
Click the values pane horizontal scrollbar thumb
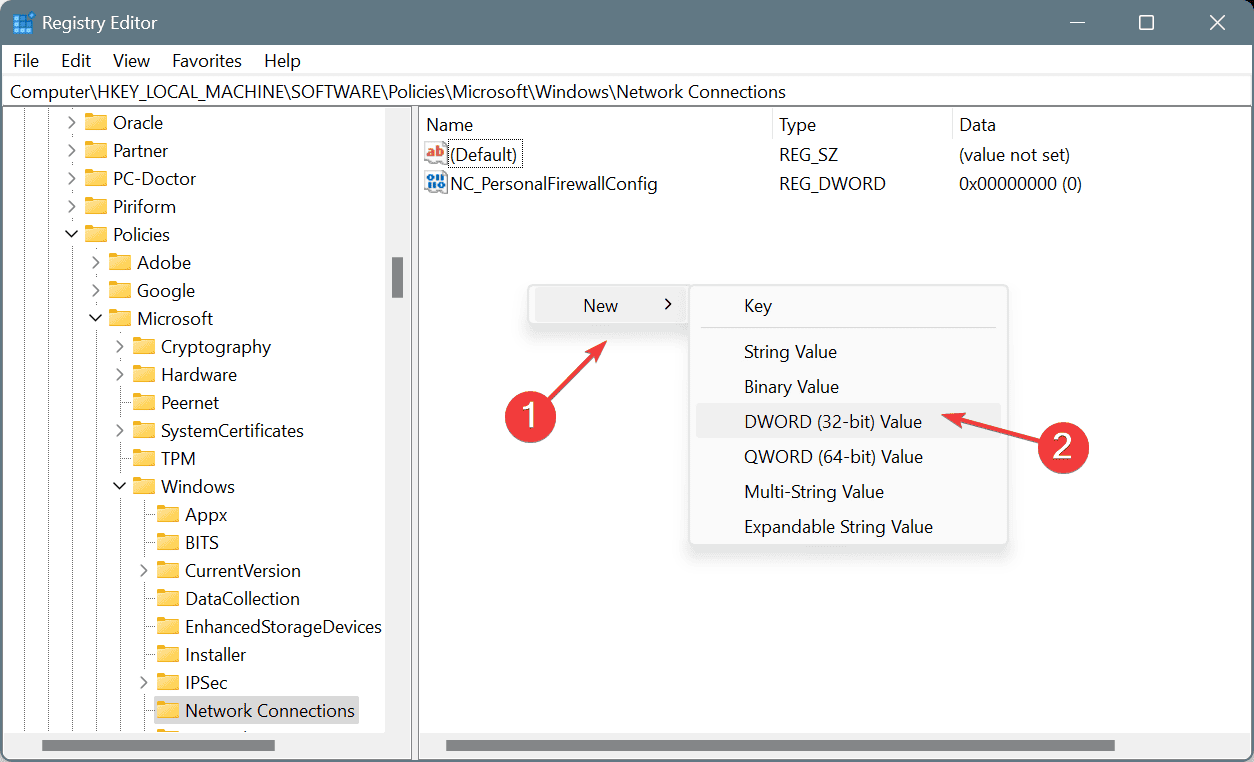tap(780, 745)
